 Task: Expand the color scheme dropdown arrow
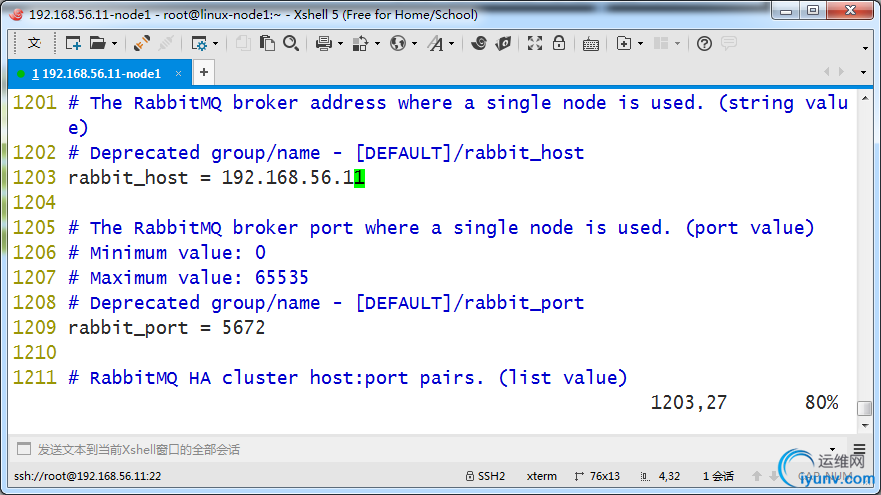pyautogui.click(x=377, y=43)
